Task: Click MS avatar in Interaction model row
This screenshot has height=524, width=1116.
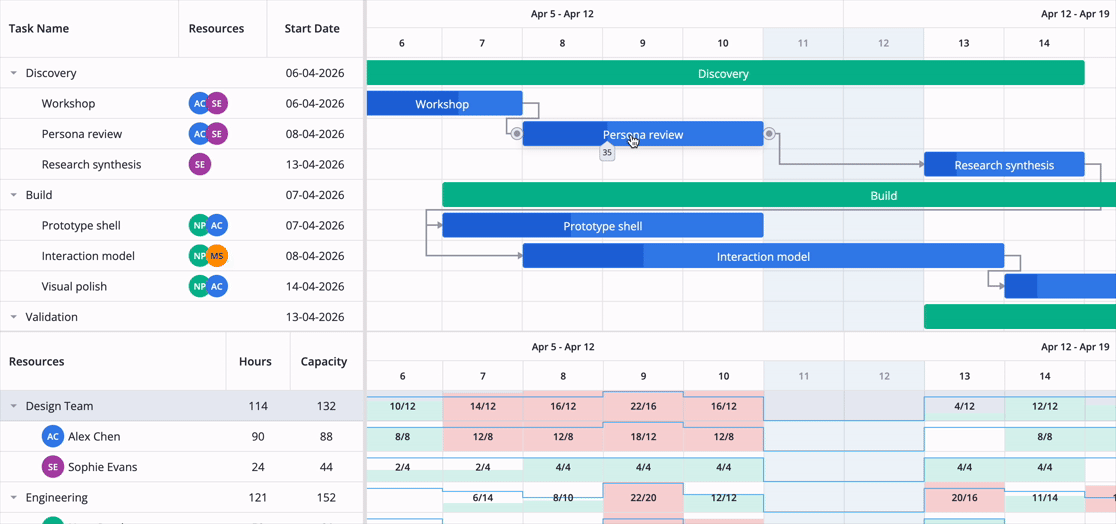Action: 217,256
